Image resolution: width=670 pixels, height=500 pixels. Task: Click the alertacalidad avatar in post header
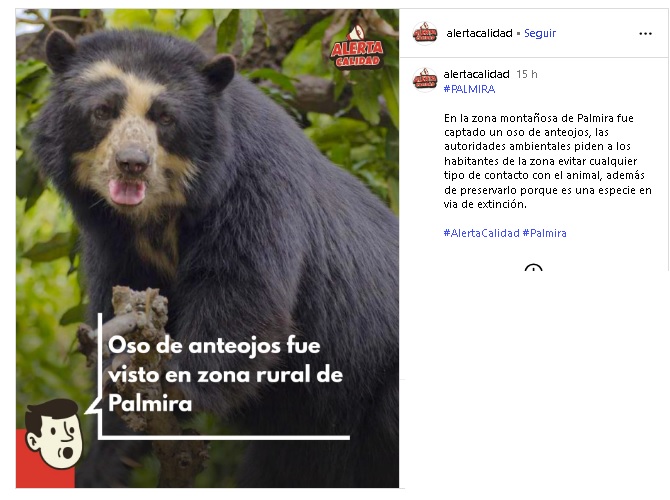(425, 33)
